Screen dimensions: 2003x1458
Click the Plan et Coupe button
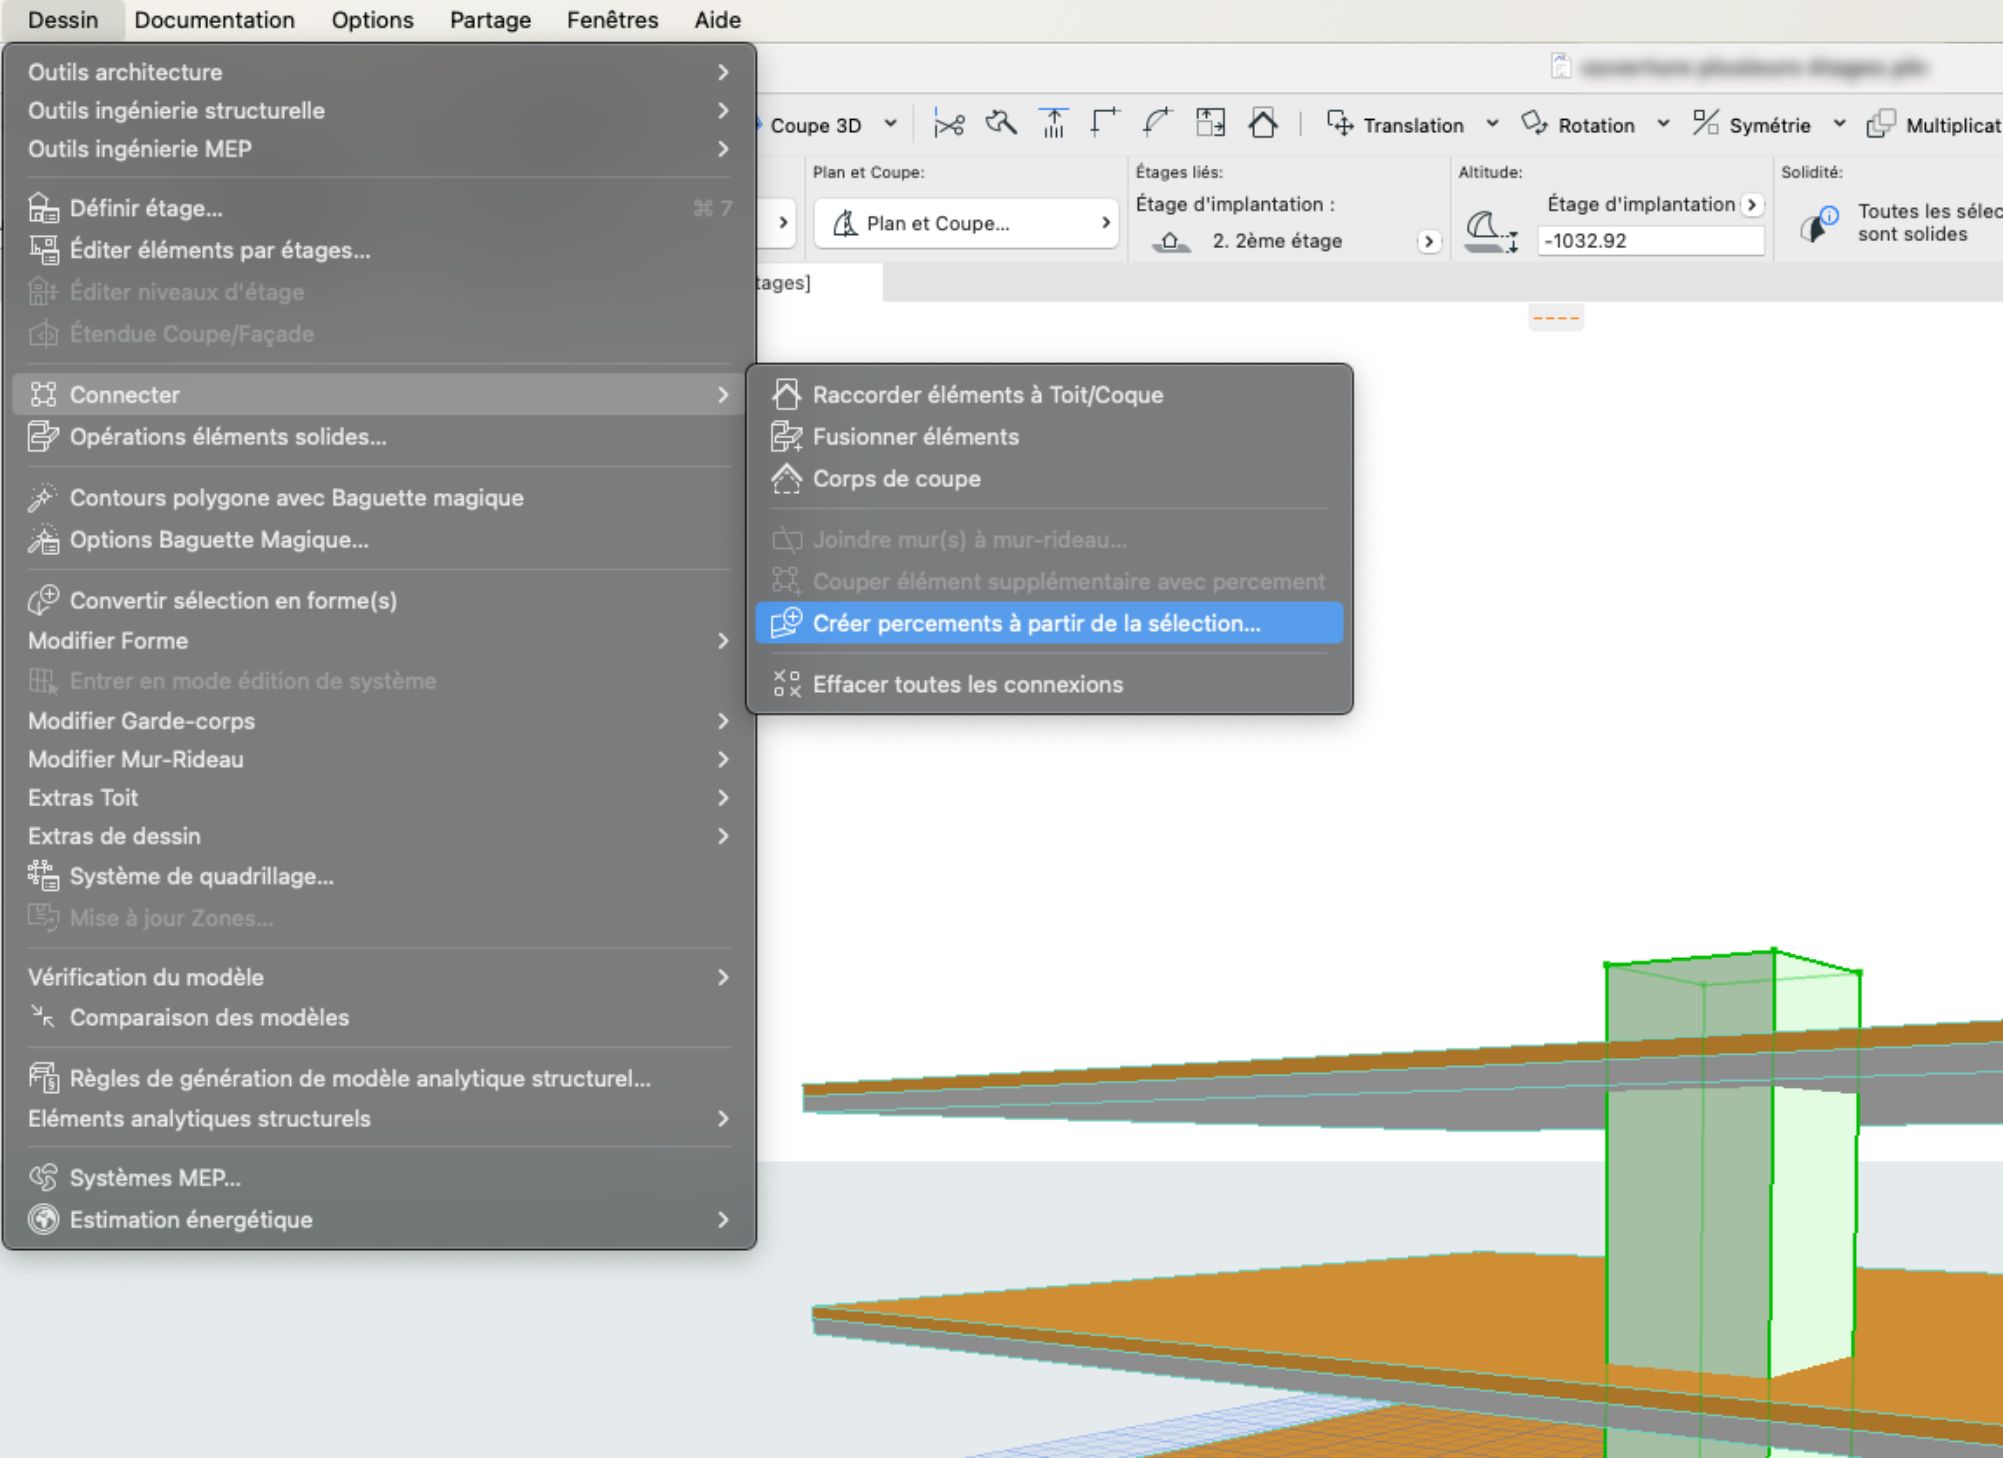tap(965, 223)
